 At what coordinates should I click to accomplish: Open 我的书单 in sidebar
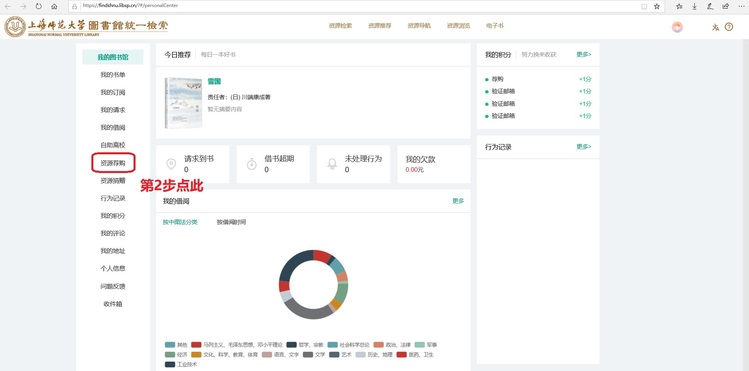coord(113,75)
